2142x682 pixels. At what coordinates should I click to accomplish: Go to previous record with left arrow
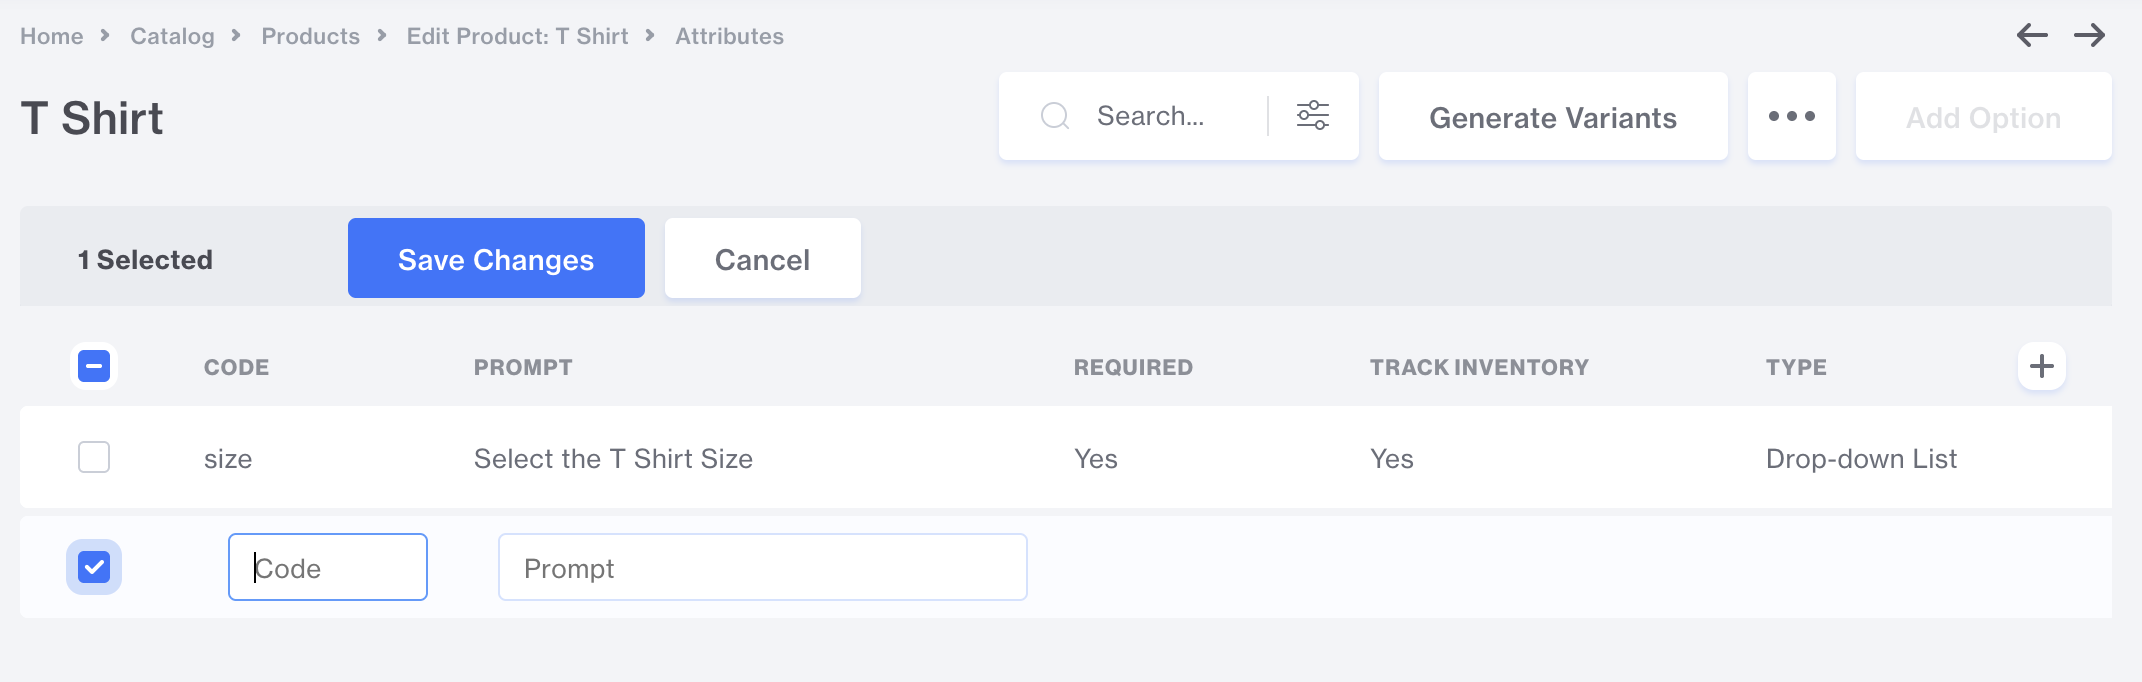(2032, 36)
